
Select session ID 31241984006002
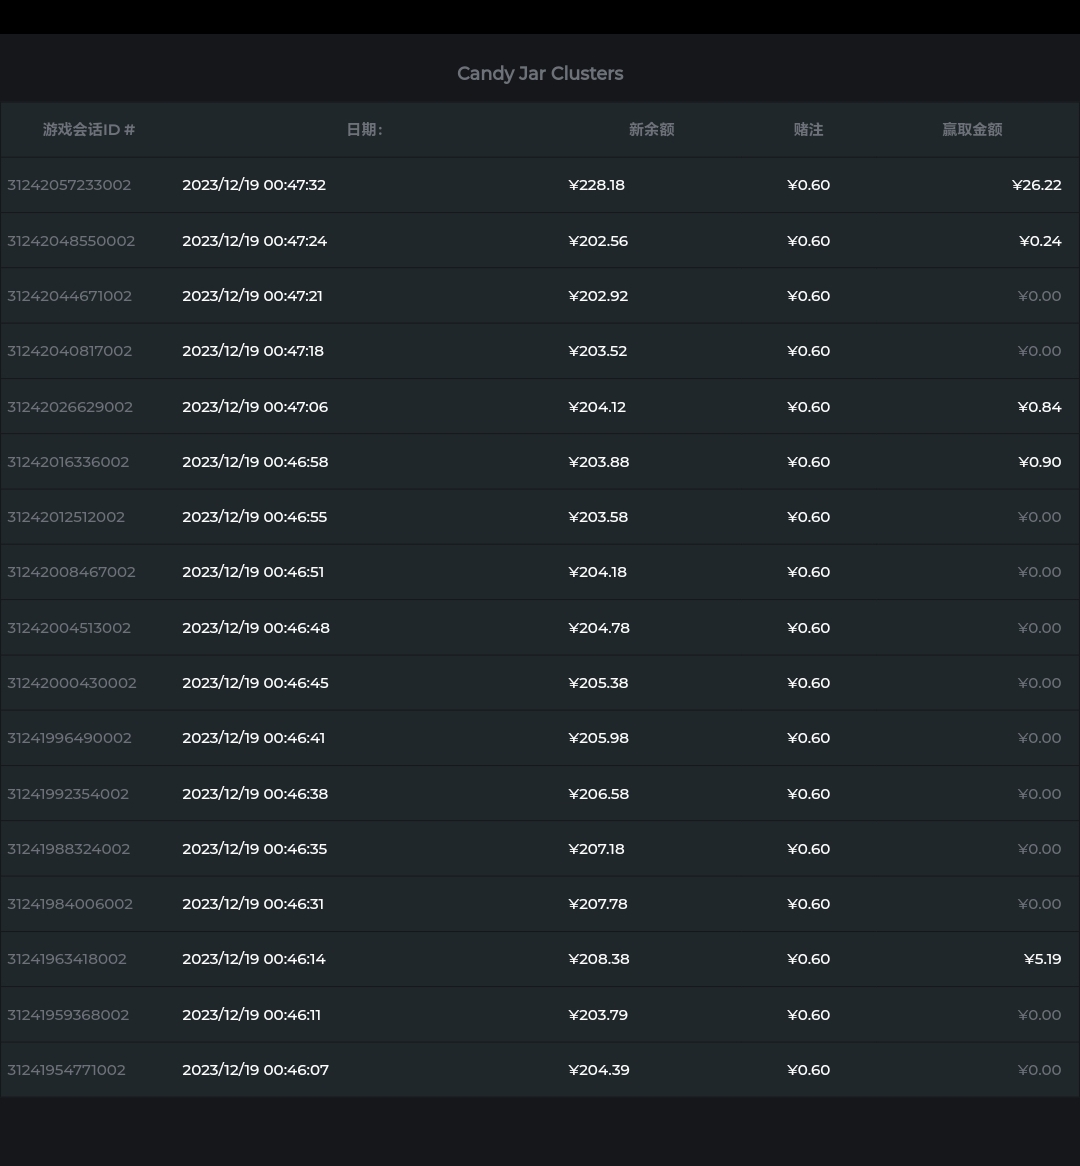(x=70, y=904)
